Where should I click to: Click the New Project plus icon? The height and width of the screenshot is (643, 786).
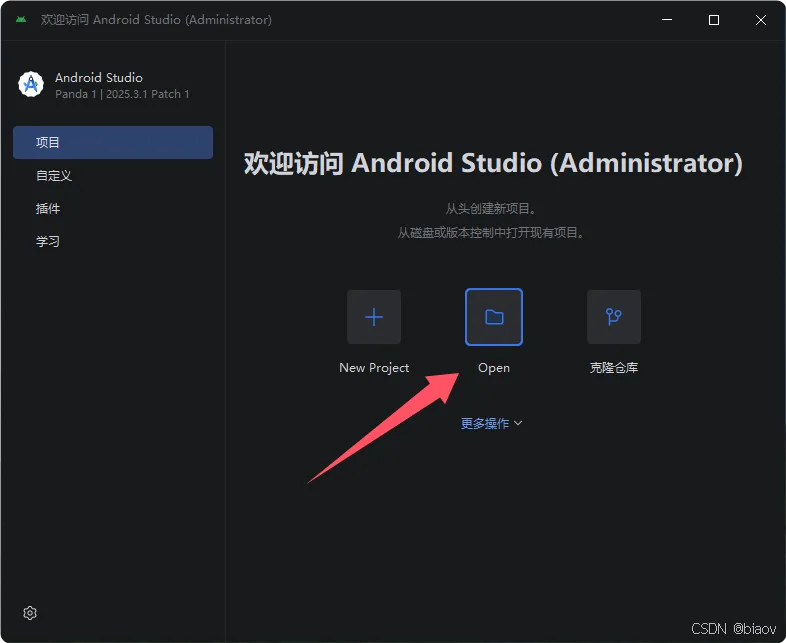pyautogui.click(x=374, y=317)
